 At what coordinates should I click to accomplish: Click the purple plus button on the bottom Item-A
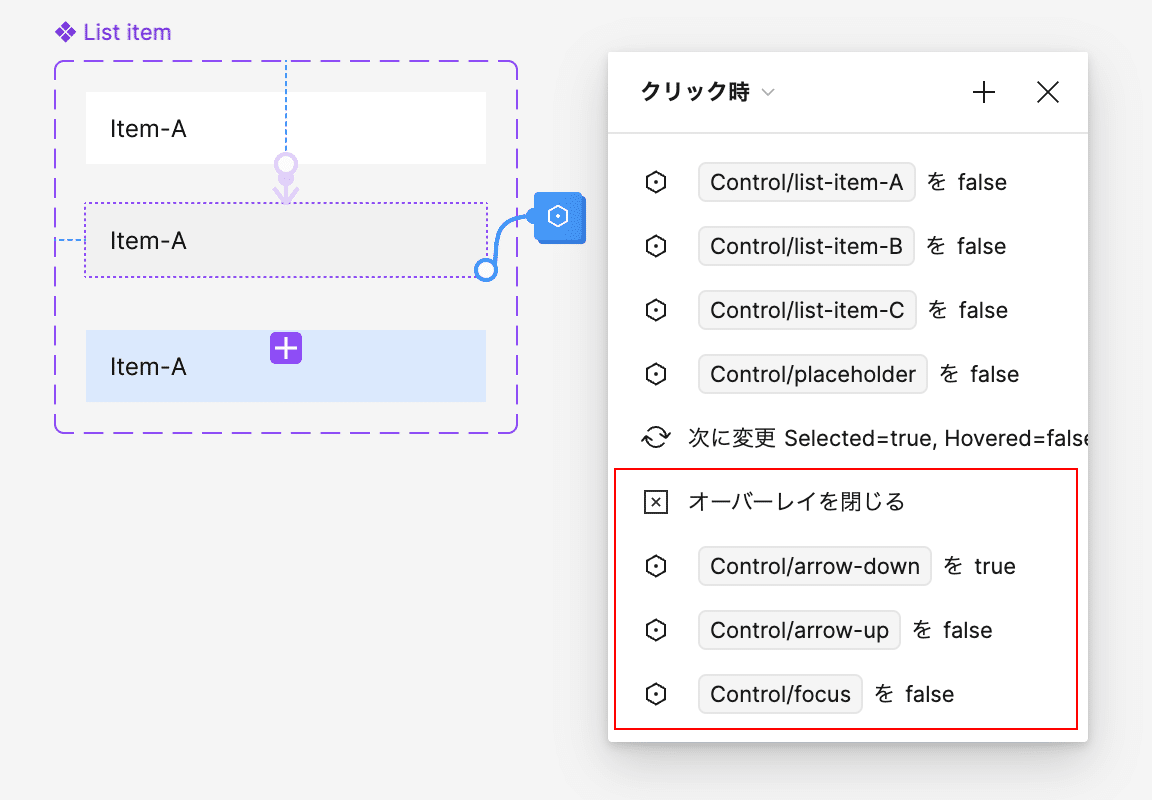286,347
